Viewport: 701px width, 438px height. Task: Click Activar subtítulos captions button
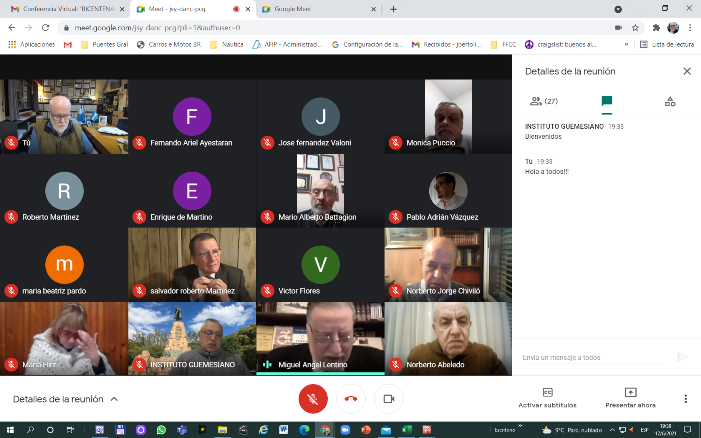click(x=547, y=397)
